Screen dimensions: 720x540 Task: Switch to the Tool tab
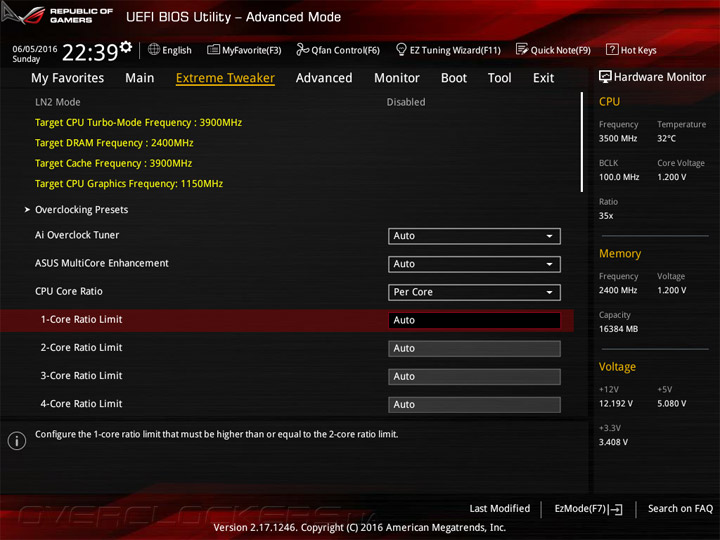500,78
